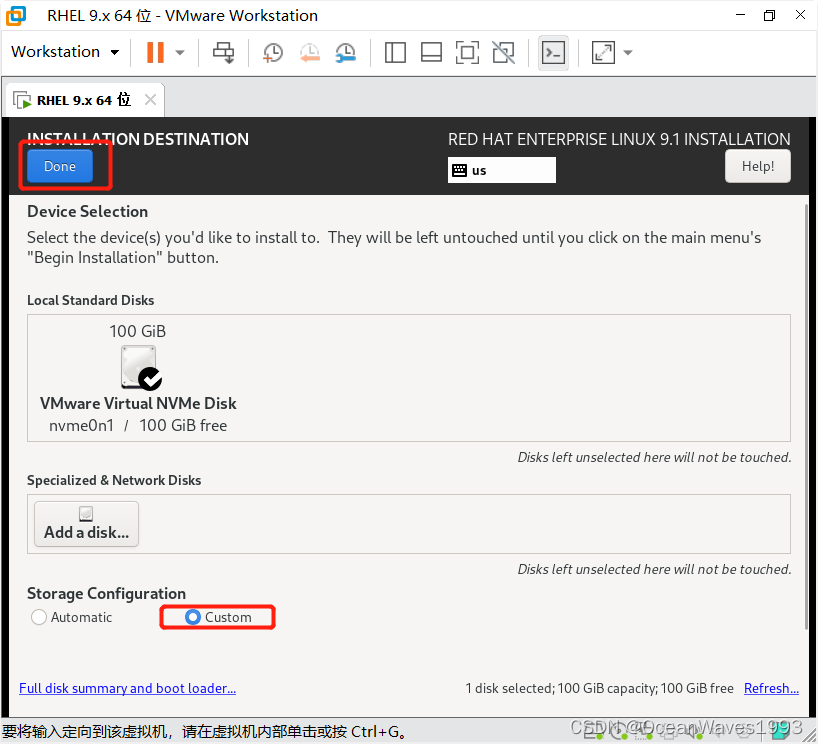
Task: Click the Help! button
Action: (x=757, y=166)
